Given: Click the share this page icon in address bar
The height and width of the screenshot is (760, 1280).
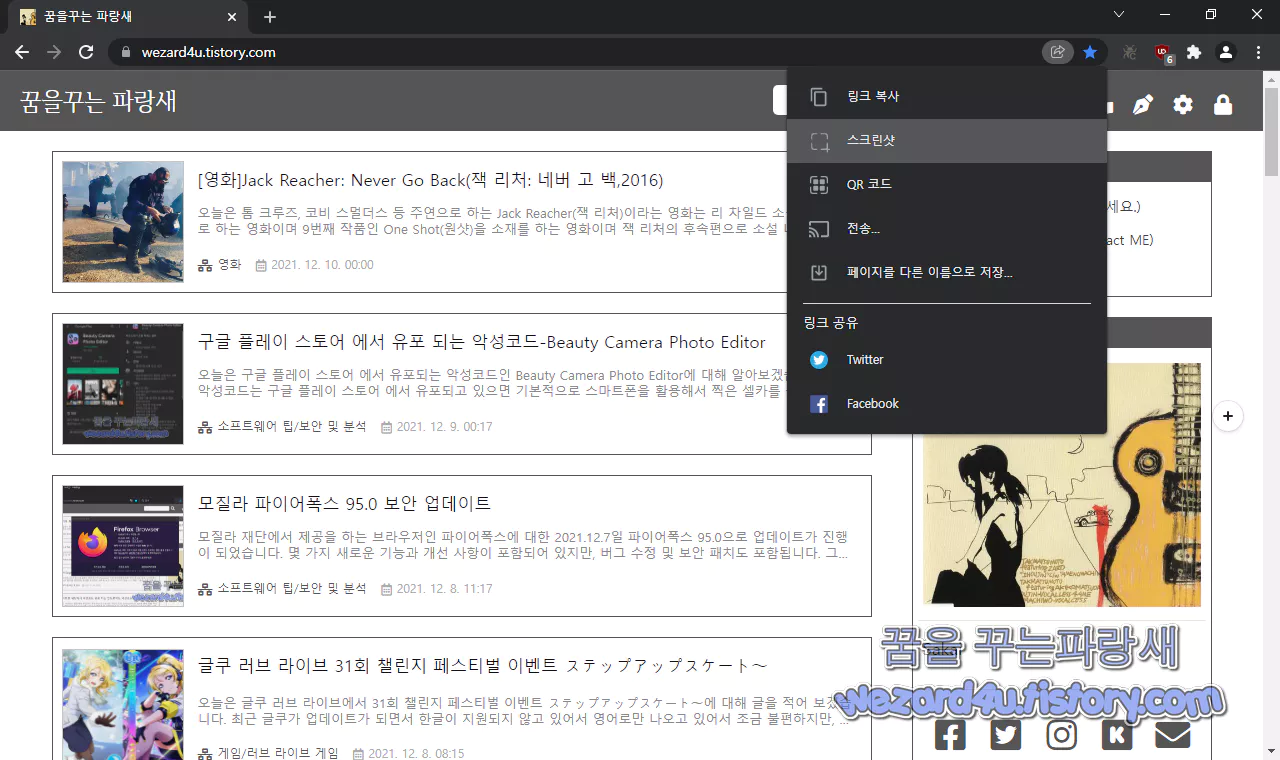Looking at the screenshot, I should point(1057,52).
